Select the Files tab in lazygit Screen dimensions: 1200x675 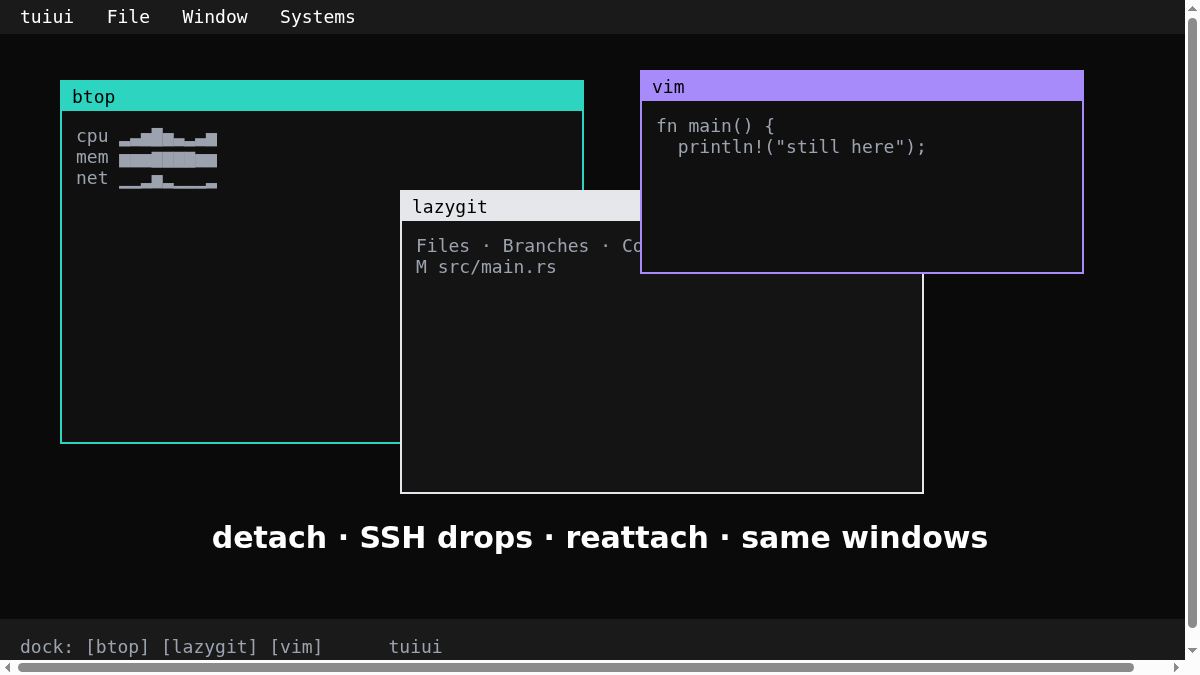443,246
